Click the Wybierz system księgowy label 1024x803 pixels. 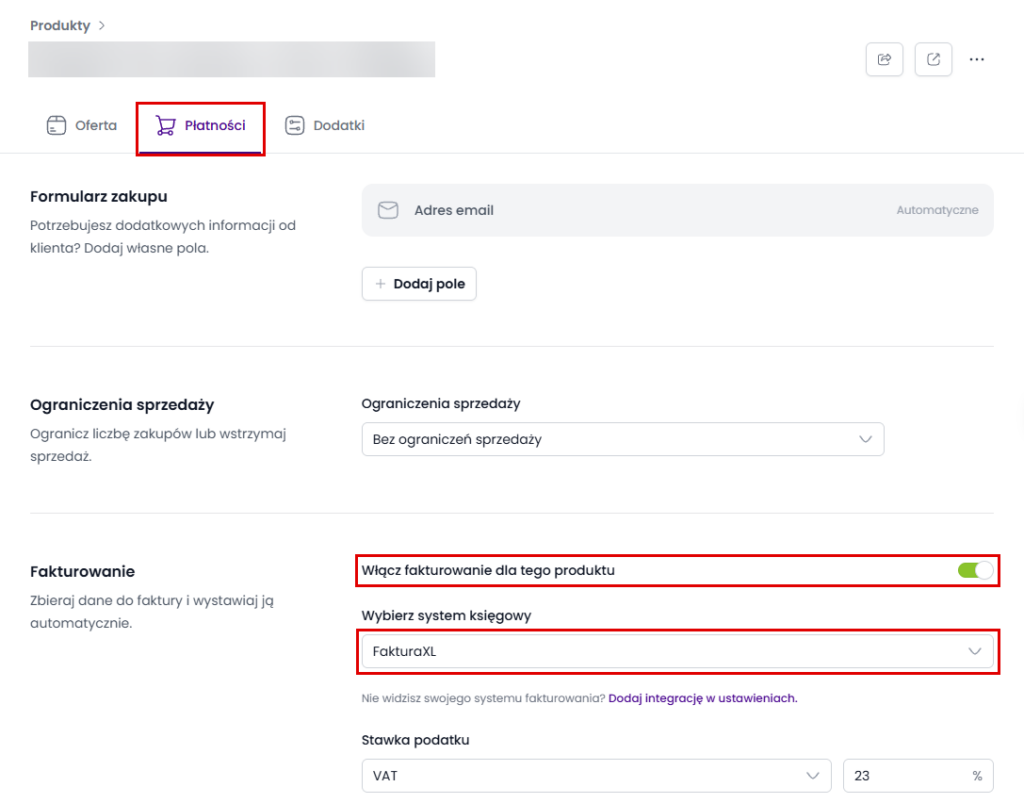click(x=446, y=616)
